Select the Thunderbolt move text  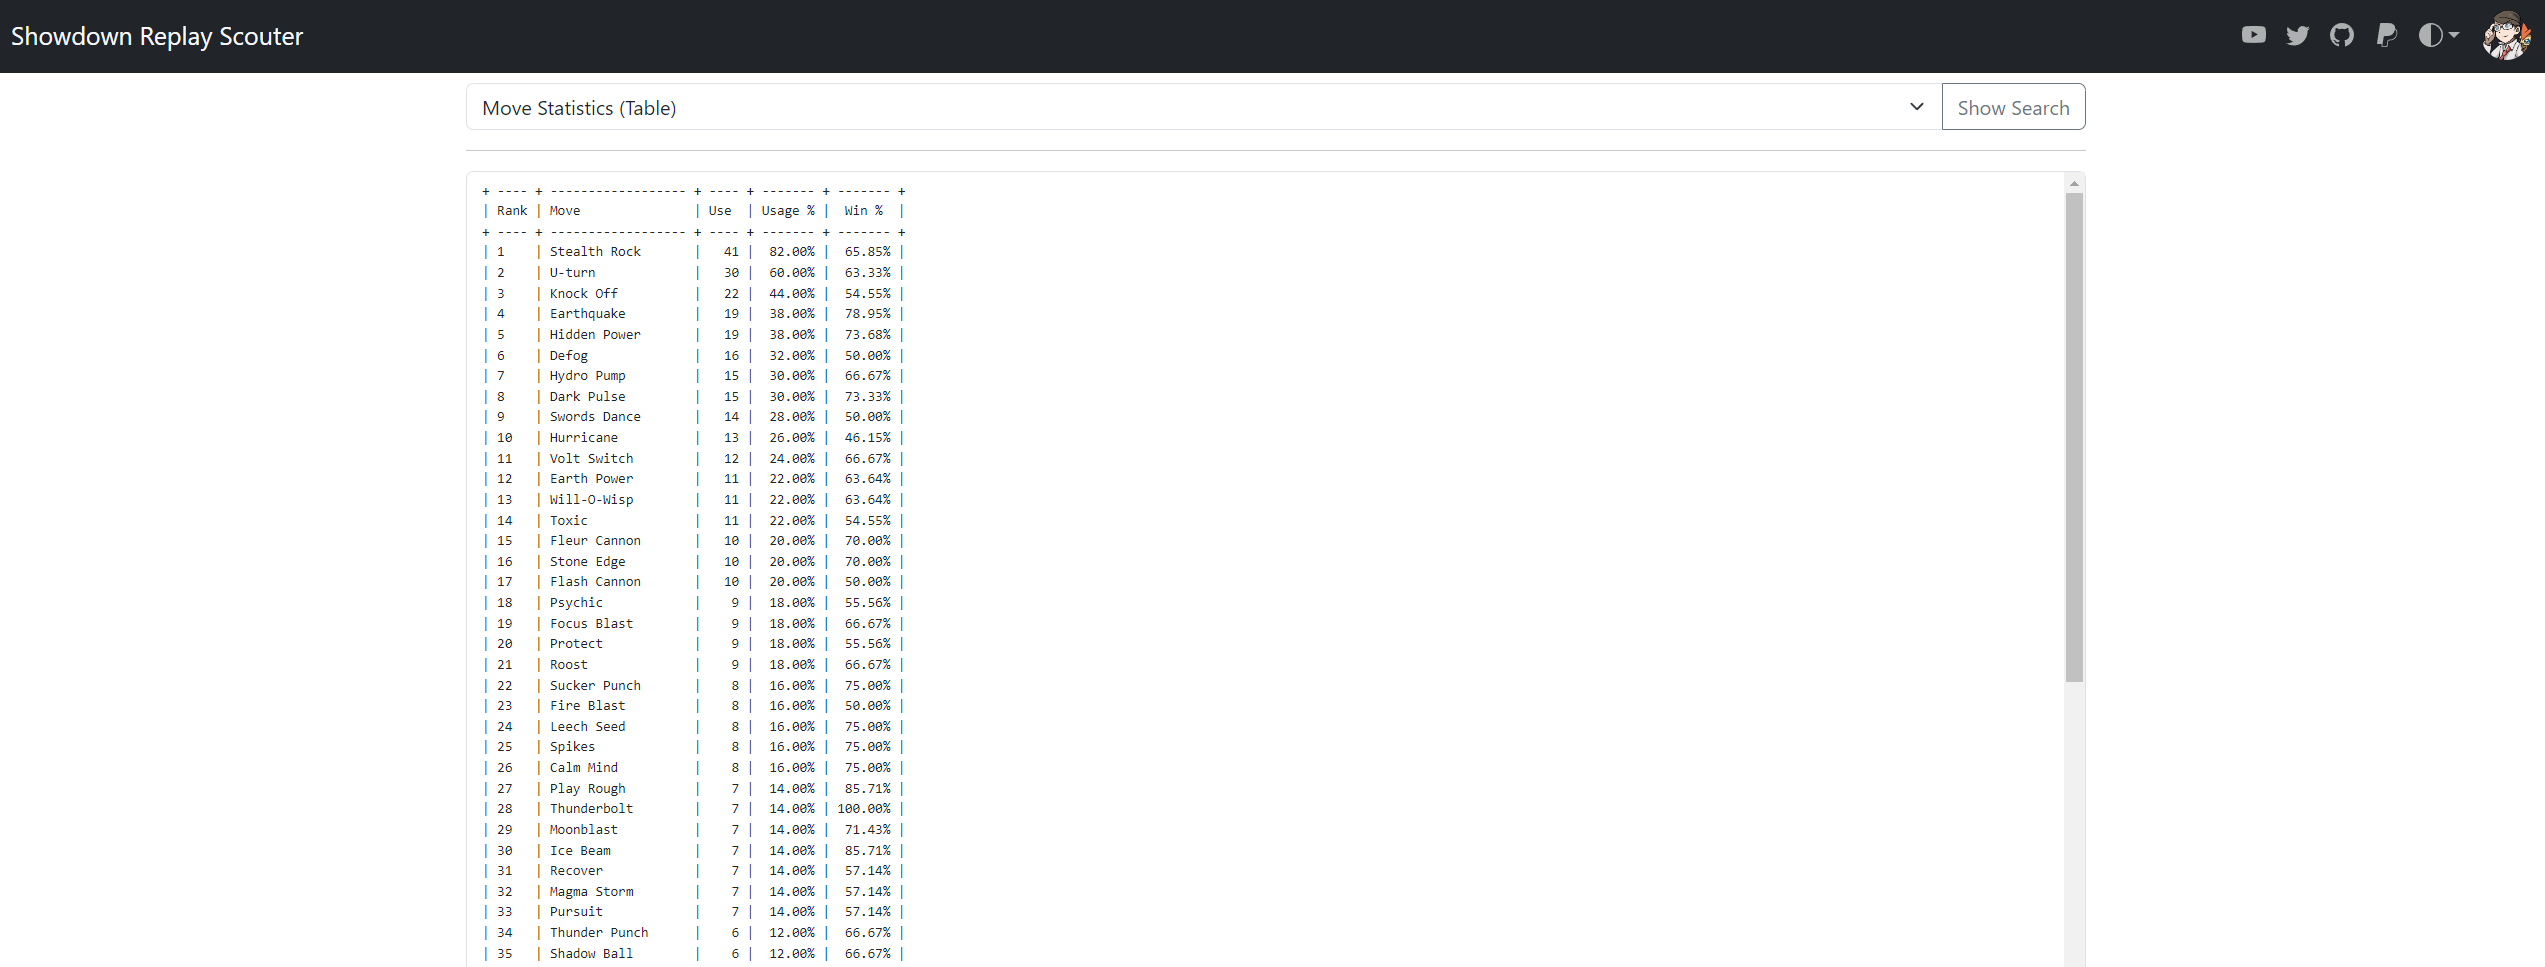[x=591, y=809]
